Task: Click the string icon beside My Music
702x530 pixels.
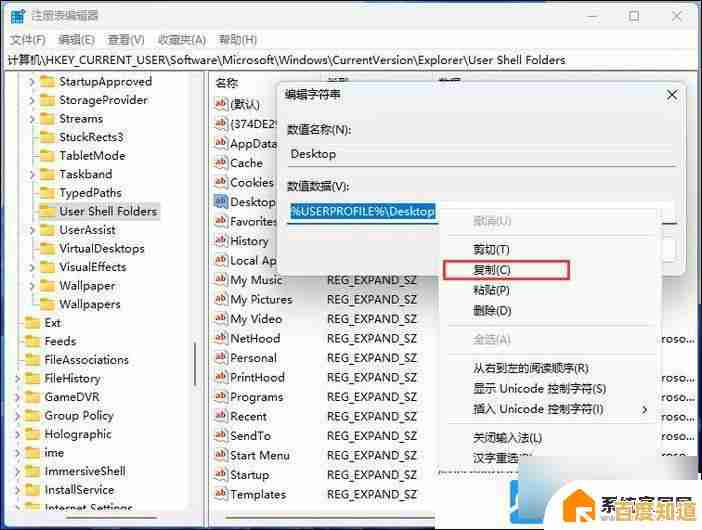Action: [x=221, y=279]
